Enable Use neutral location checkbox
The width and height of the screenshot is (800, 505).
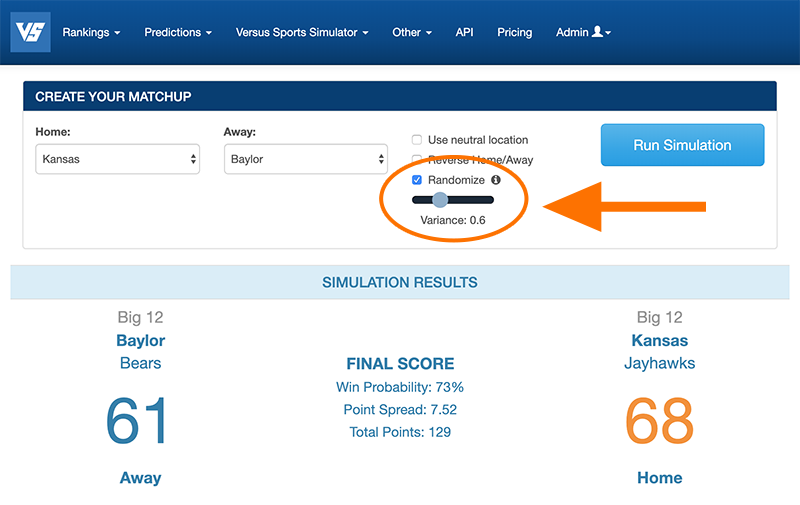click(x=417, y=140)
